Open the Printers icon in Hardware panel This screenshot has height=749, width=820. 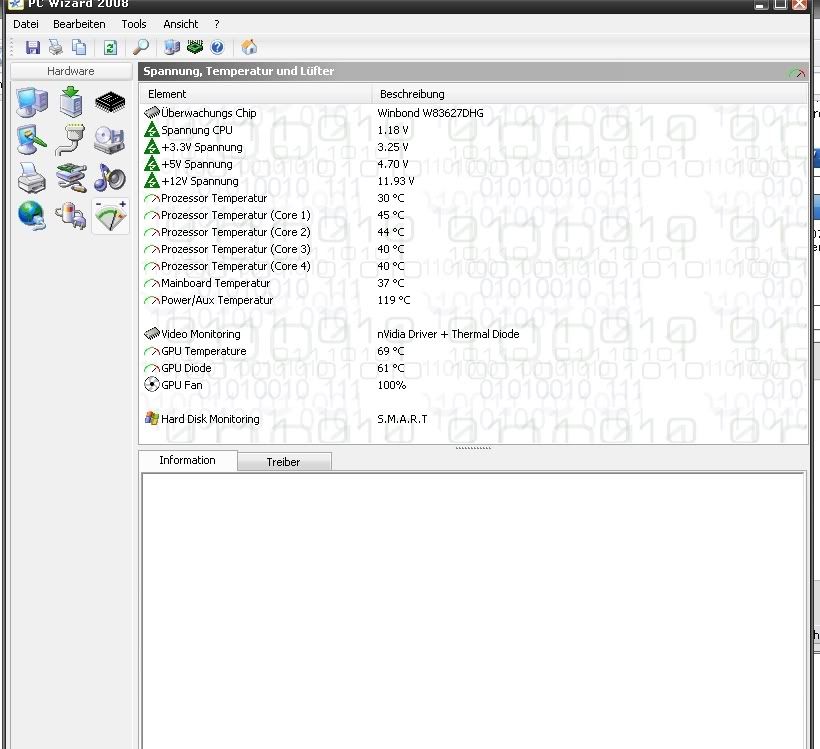point(31,178)
